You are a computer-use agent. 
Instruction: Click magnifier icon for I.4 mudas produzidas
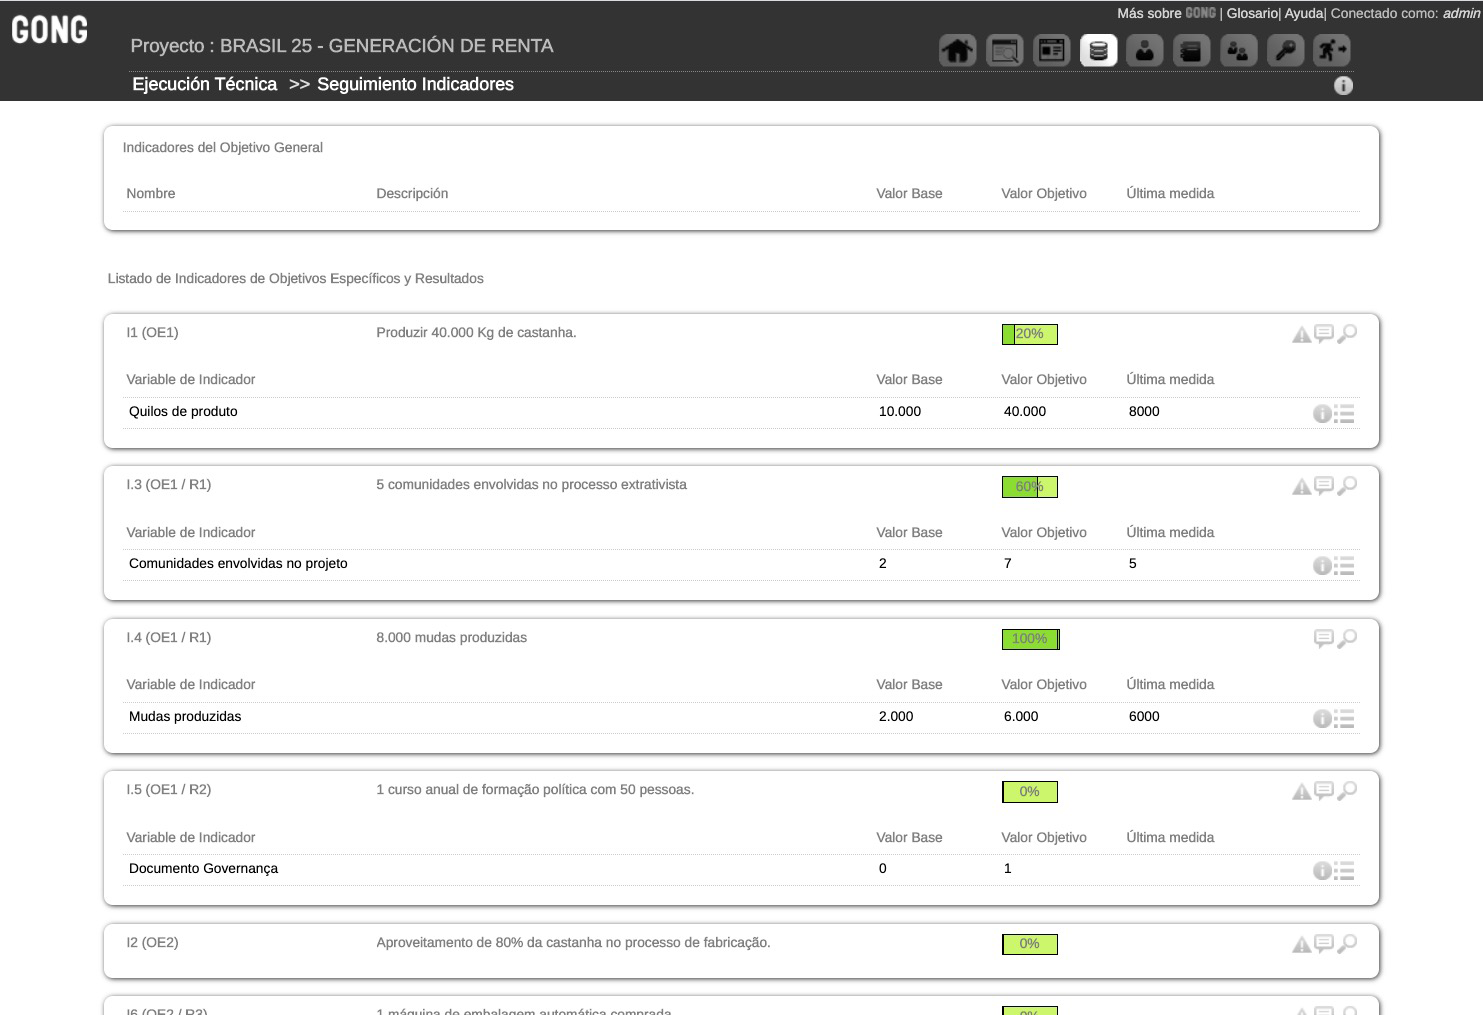[x=1347, y=638]
